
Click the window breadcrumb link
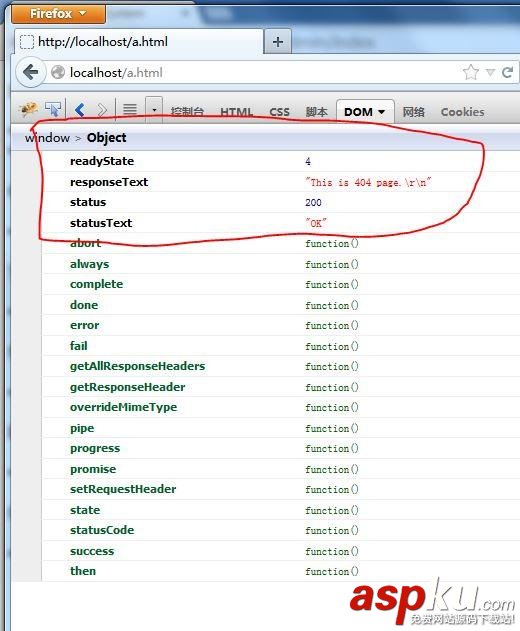coord(47,138)
